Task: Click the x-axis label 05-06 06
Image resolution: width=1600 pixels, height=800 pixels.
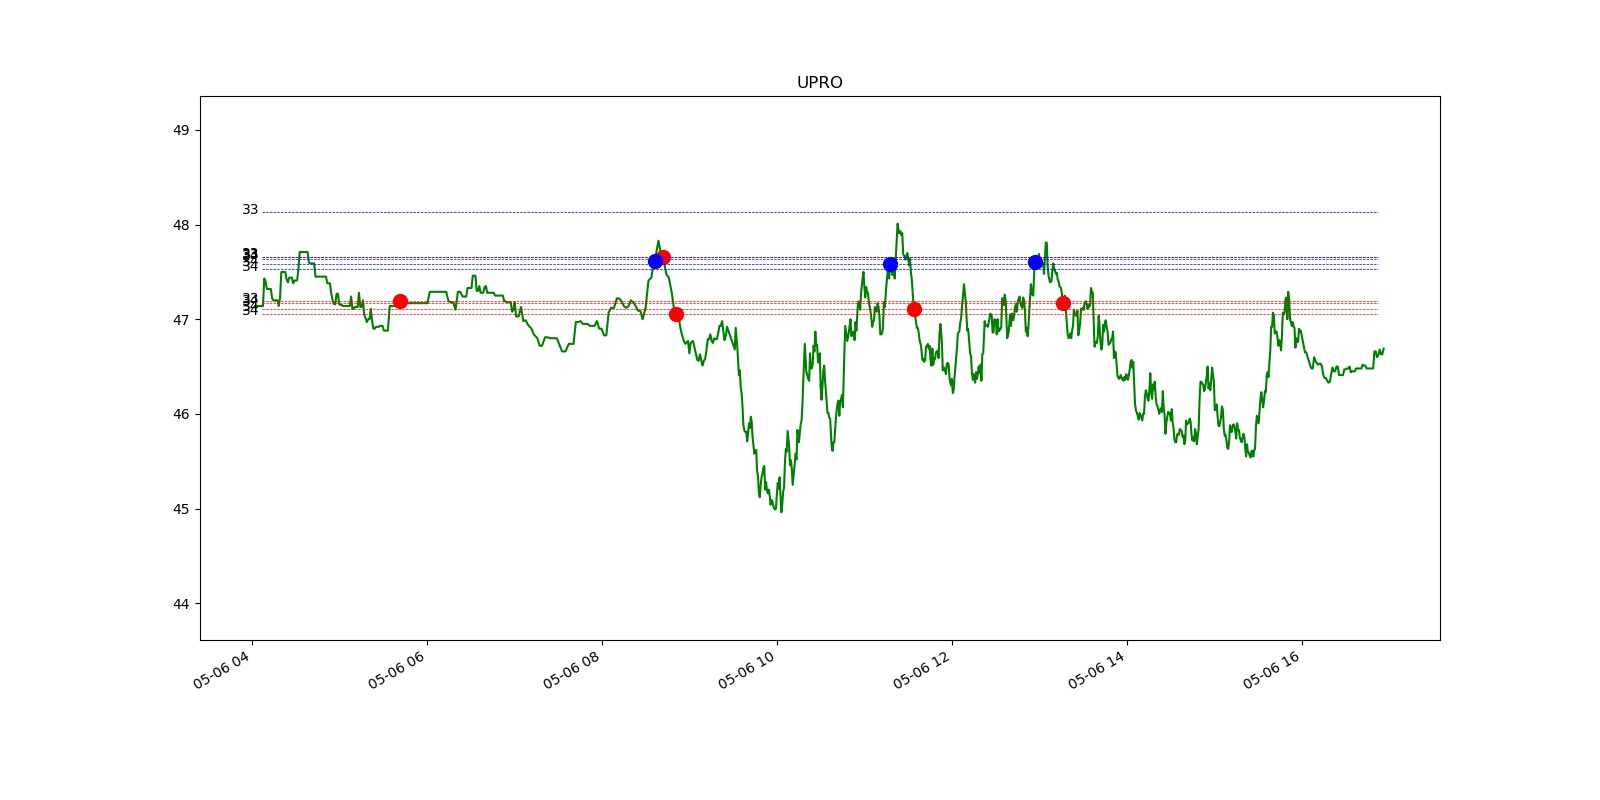Action: 396,669
